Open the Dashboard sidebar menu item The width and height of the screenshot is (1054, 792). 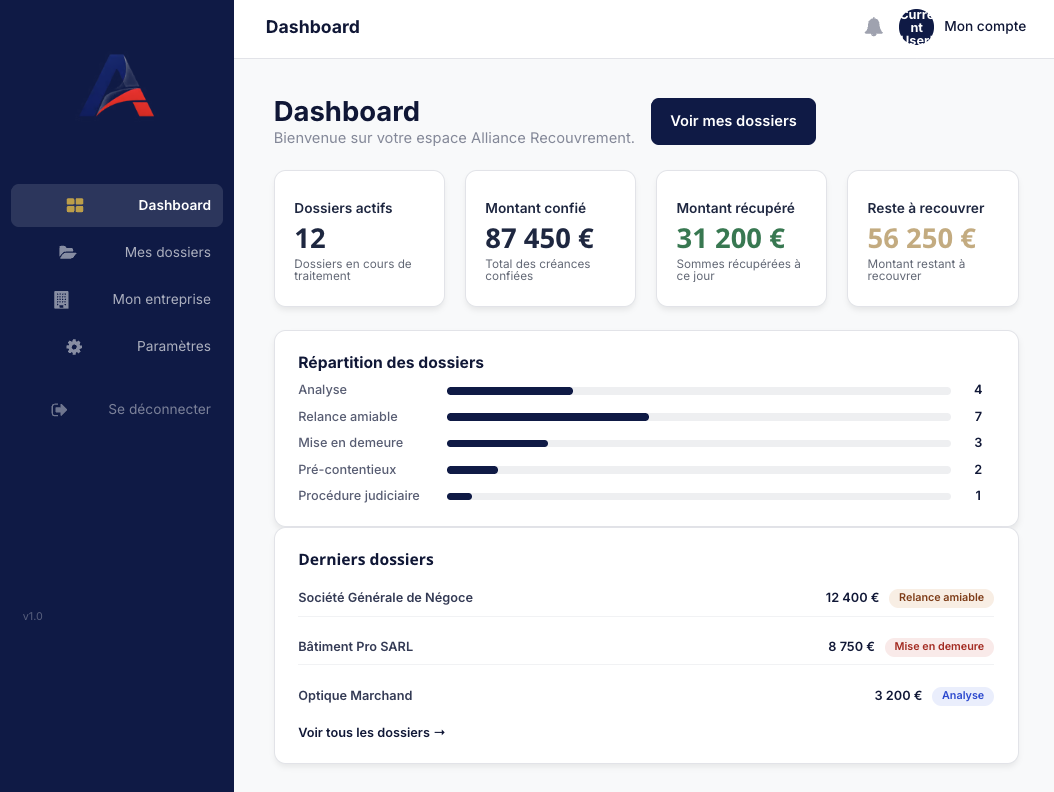(117, 205)
